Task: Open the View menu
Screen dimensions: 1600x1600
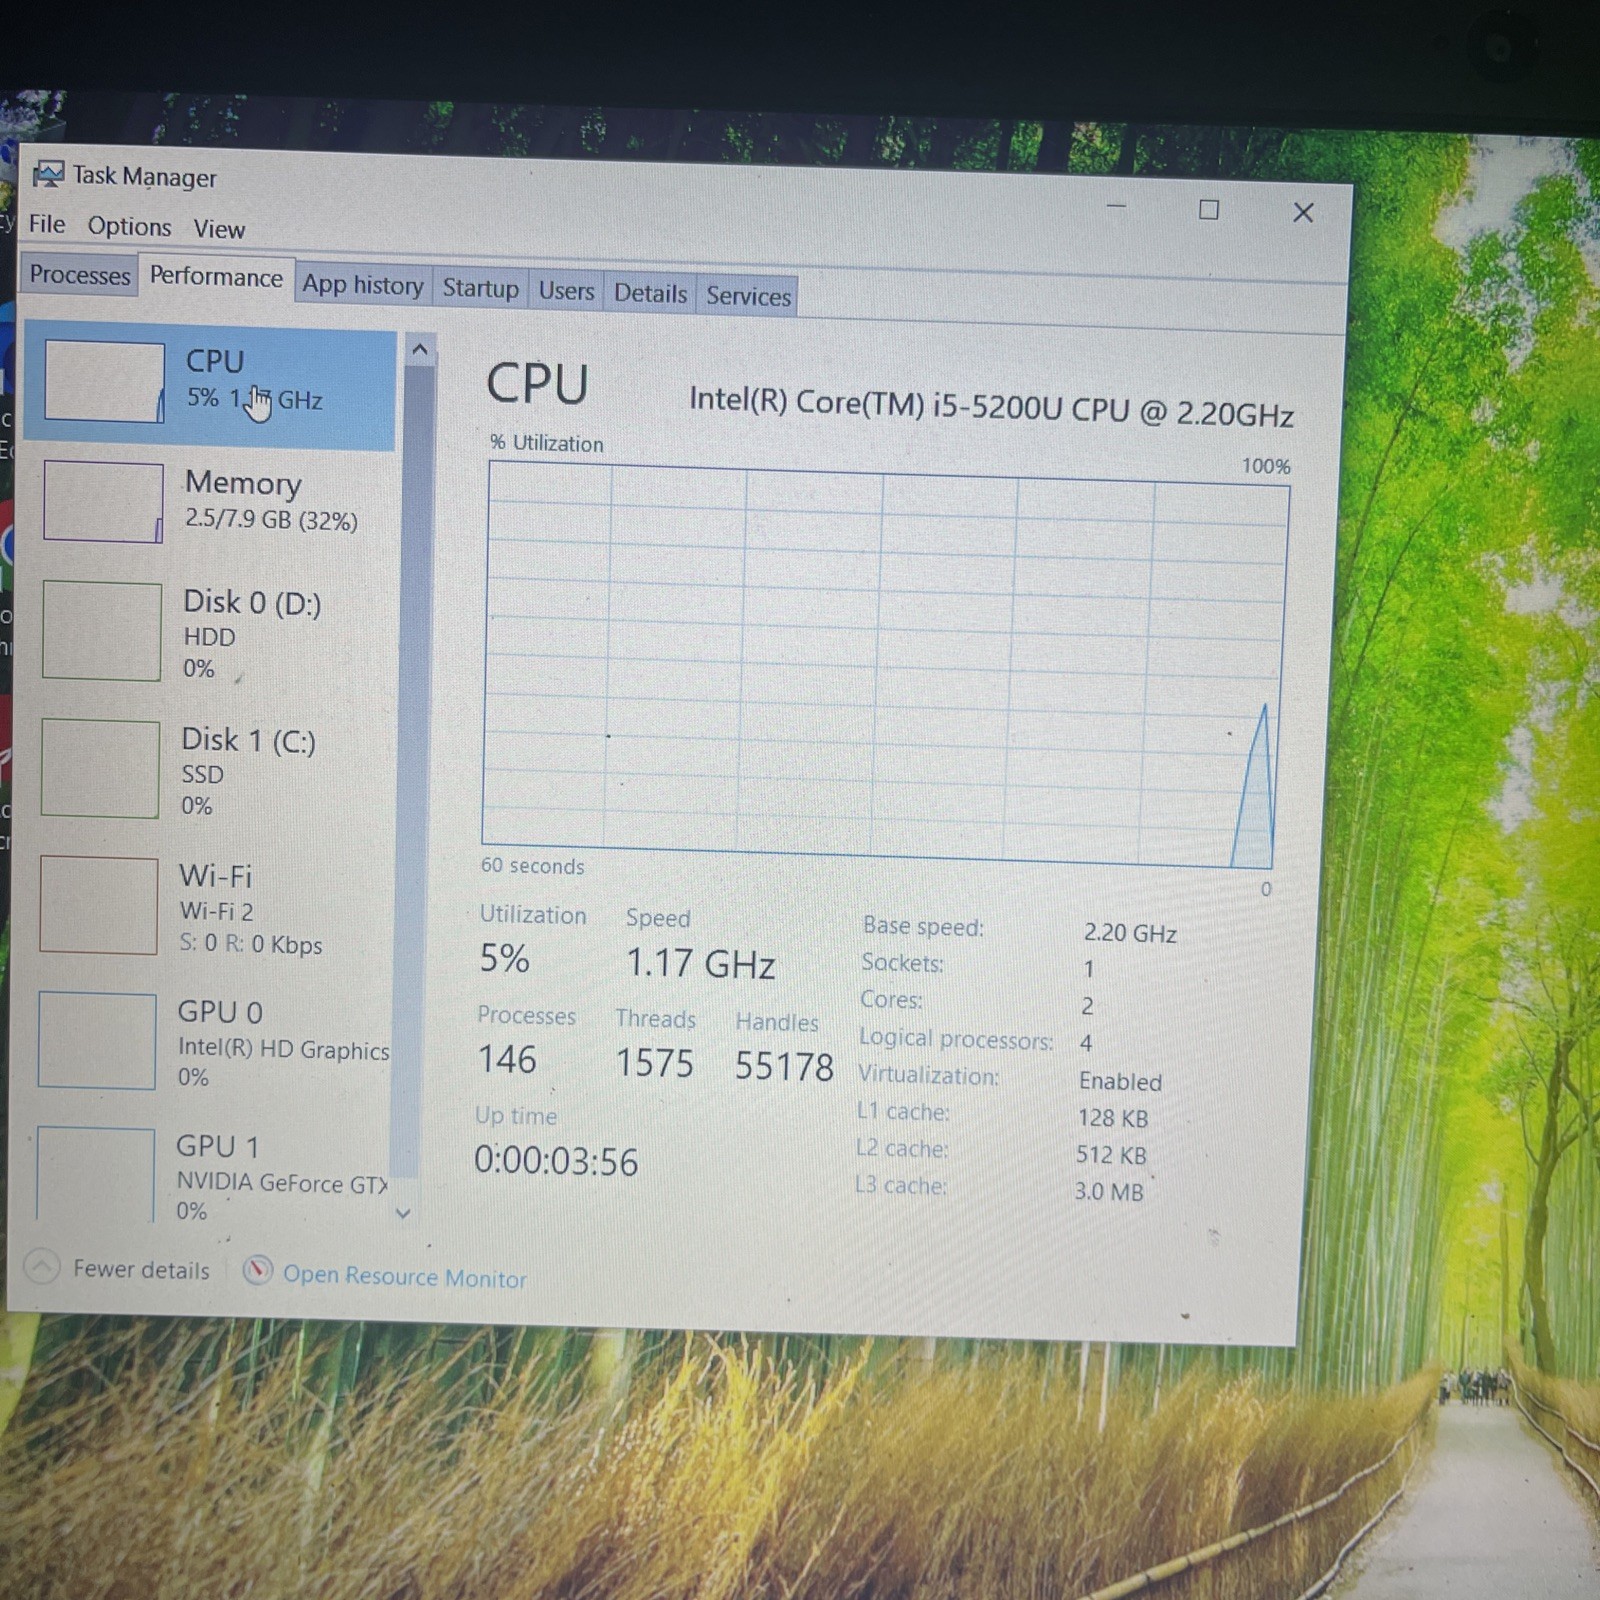Action: (x=219, y=229)
